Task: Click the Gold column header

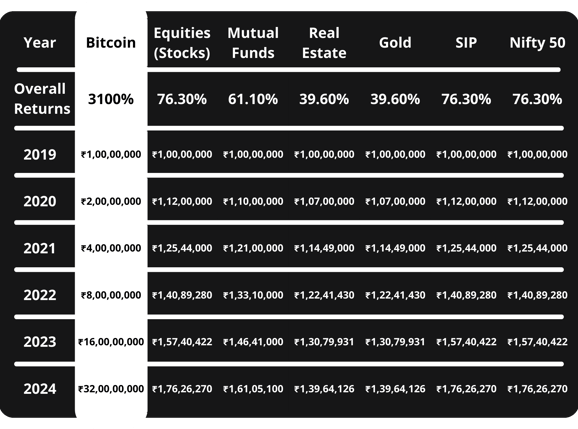Action: click(x=395, y=43)
